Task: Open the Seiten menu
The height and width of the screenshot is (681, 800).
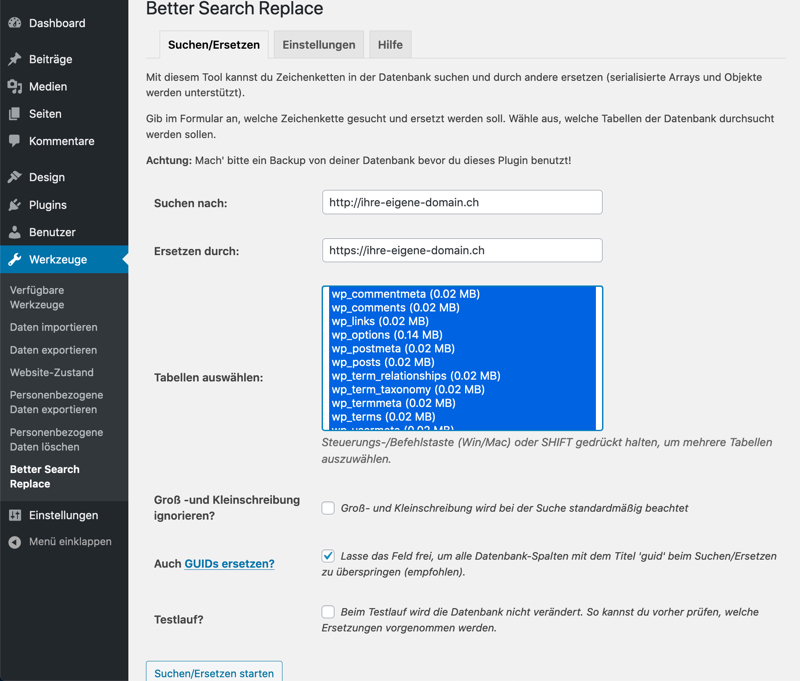Action: pyautogui.click(x=45, y=114)
